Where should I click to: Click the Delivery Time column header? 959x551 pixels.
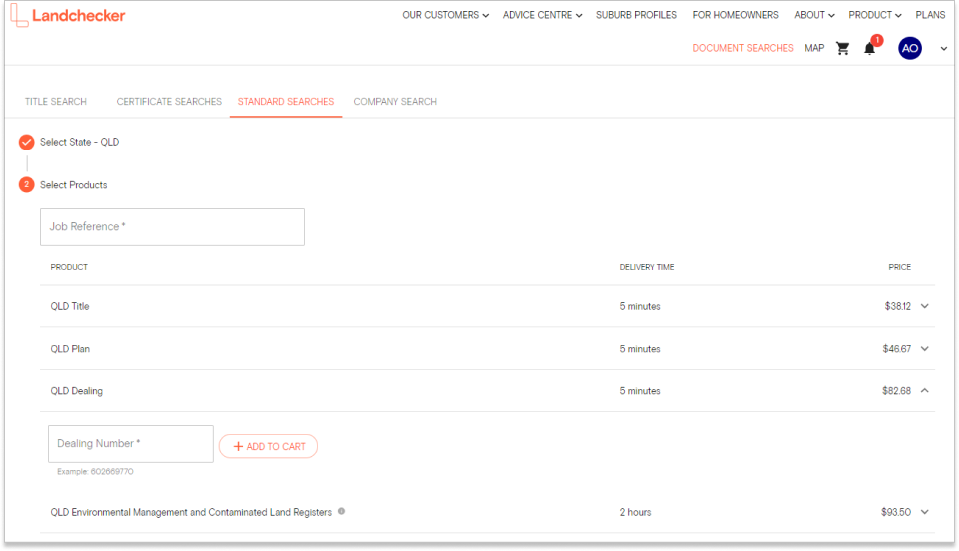pos(646,267)
